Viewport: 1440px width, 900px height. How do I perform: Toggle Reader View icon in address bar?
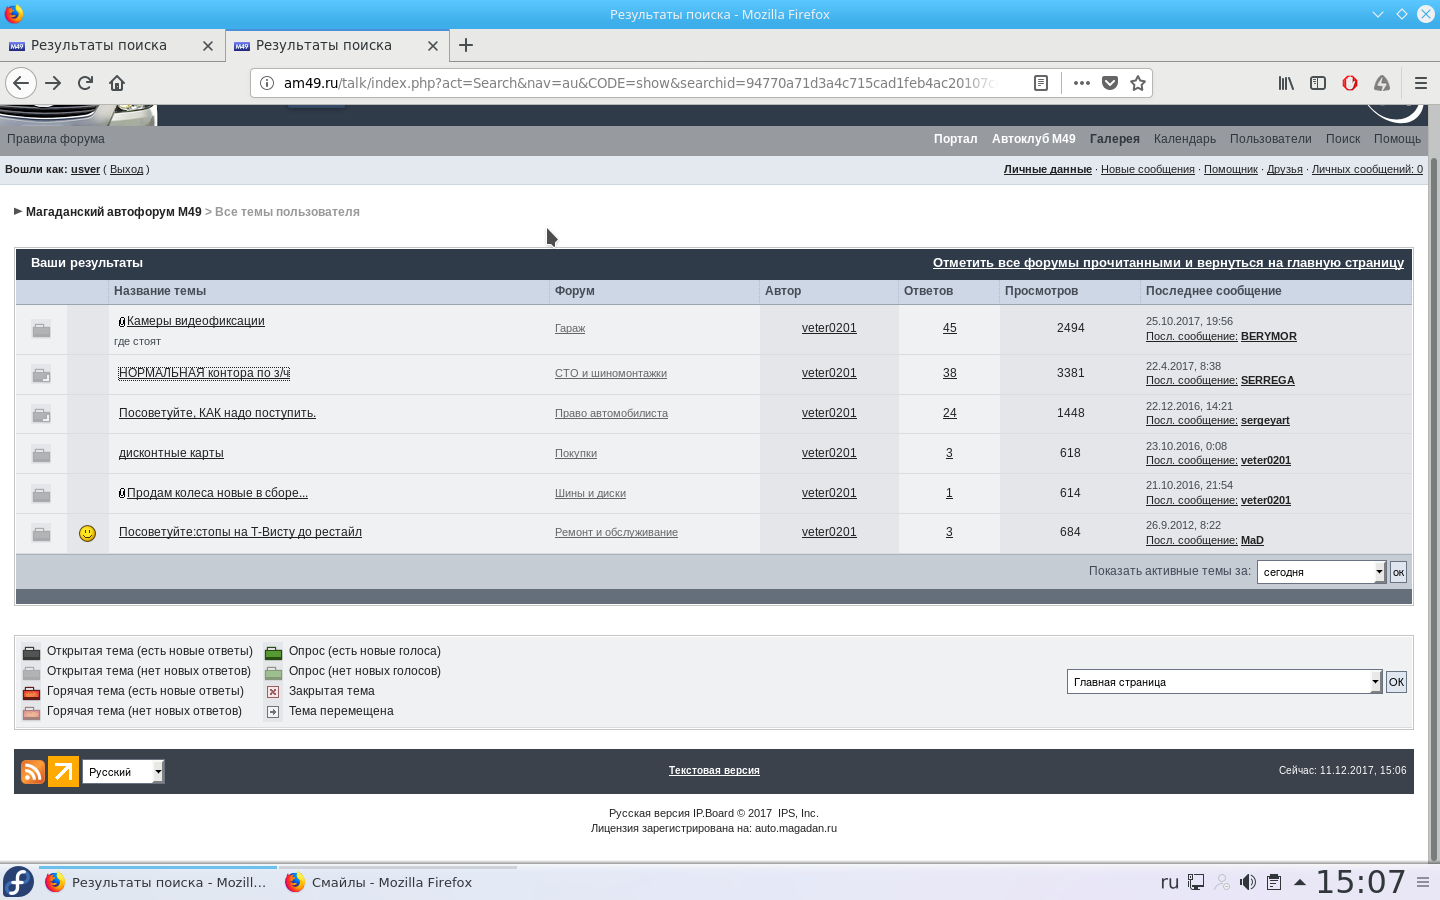[1040, 83]
